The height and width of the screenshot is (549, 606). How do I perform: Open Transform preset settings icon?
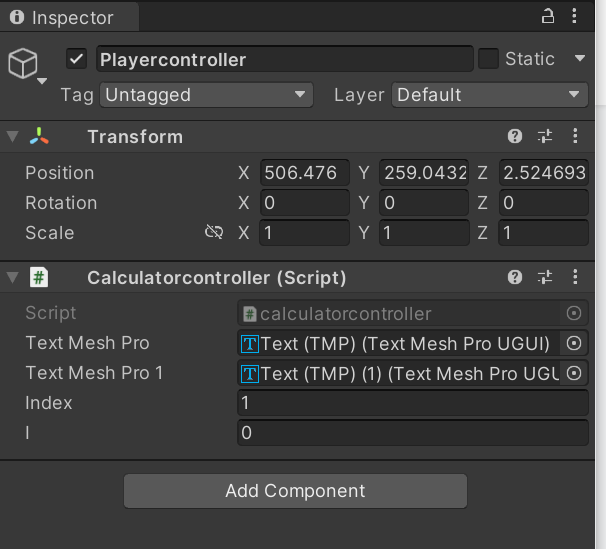(545, 137)
